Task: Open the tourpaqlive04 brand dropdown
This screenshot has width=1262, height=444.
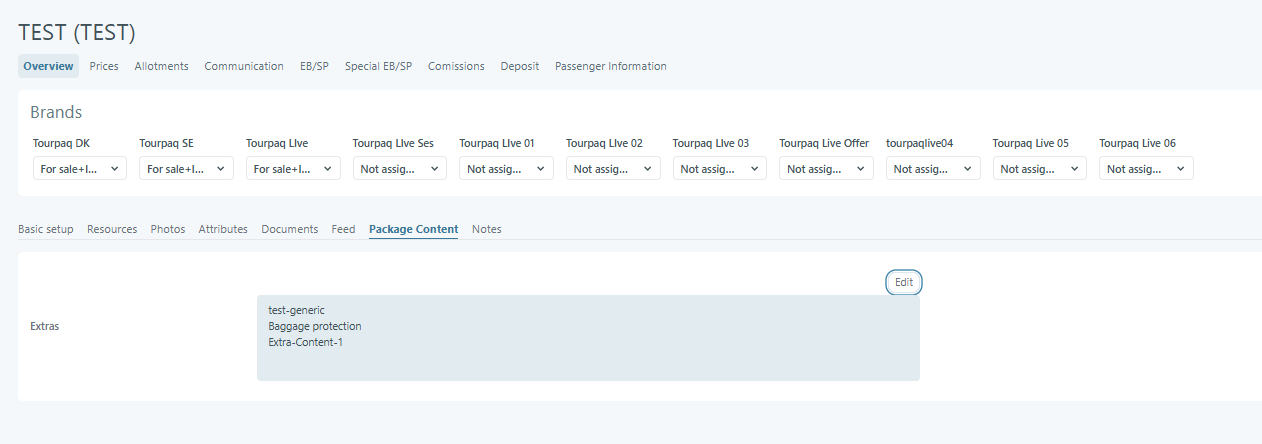Action: [x=933, y=169]
